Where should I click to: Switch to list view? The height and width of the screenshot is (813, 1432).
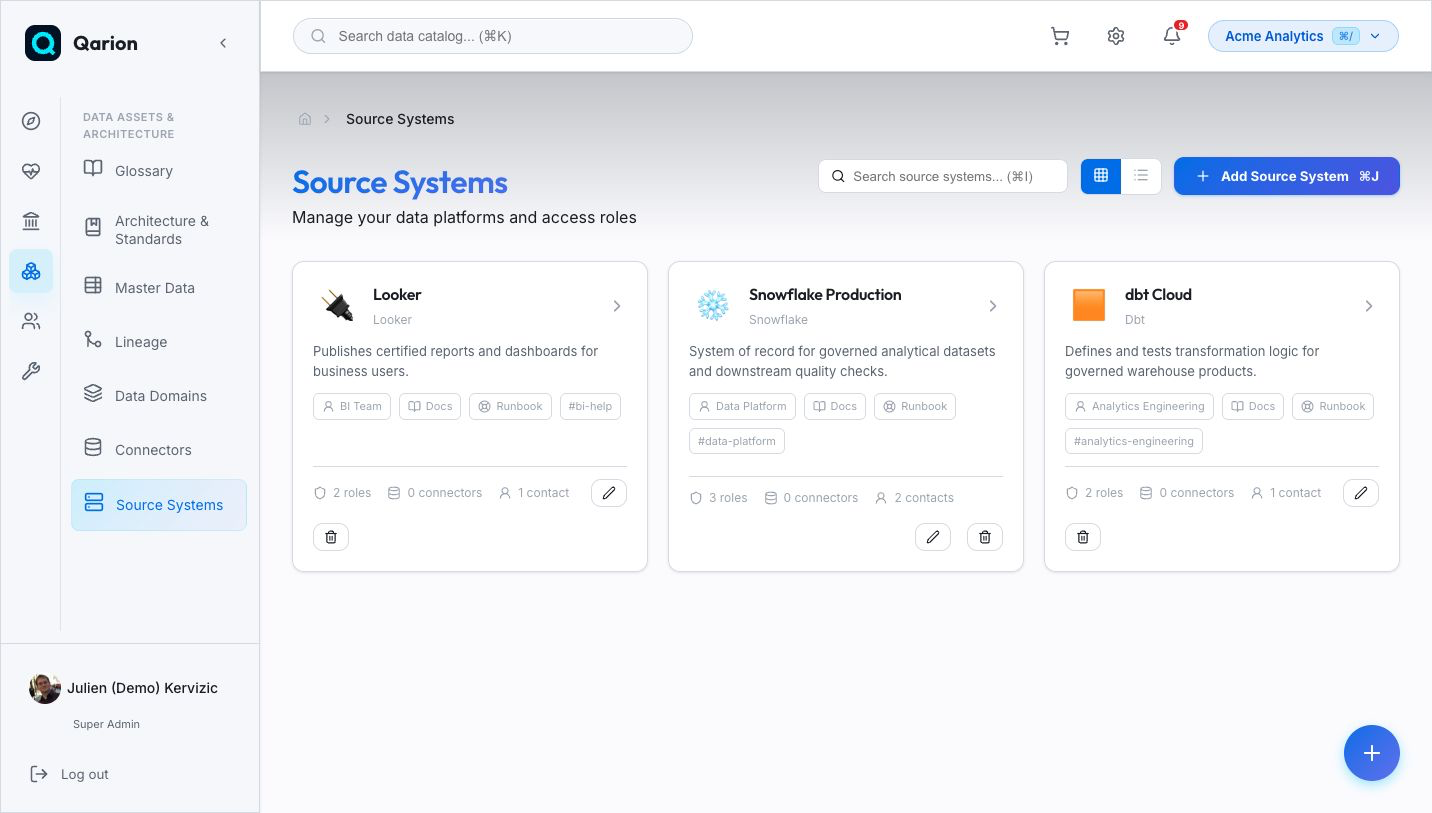tap(1141, 176)
